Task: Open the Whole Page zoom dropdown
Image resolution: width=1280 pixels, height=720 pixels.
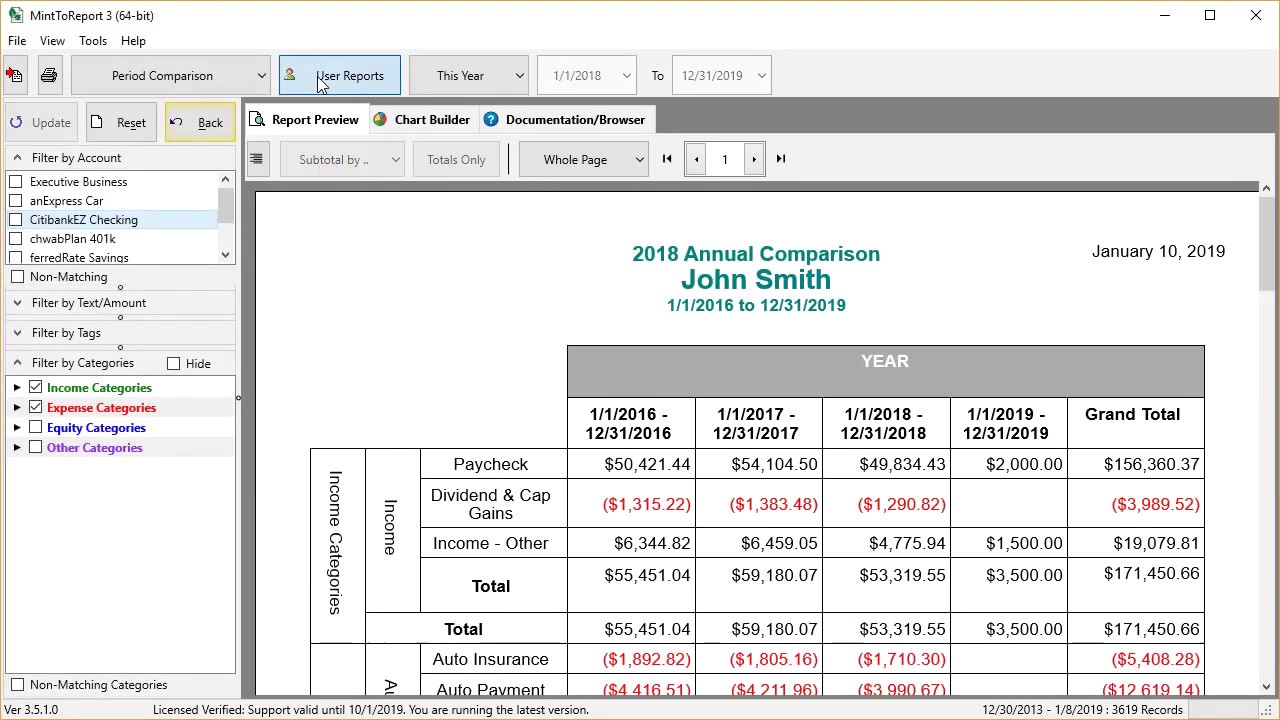Action: point(584,160)
